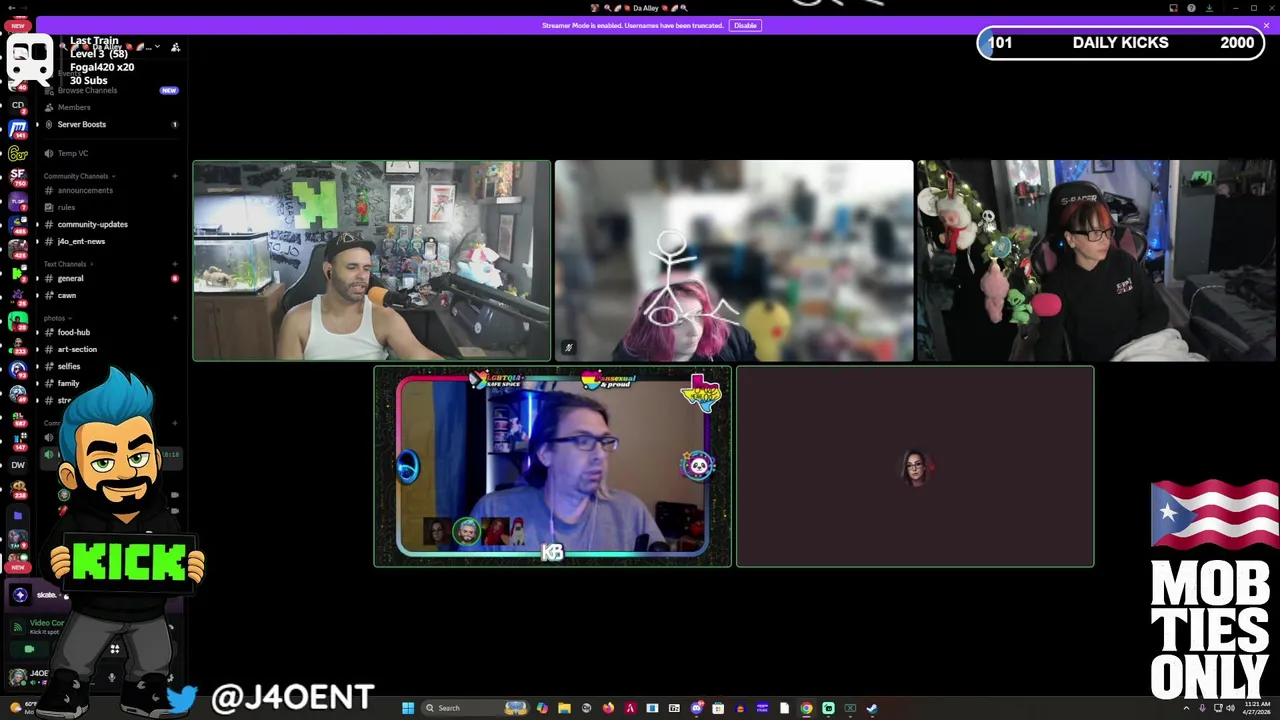Open the activities grid icon in voice panel
The height and width of the screenshot is (720, 1280).
click(x=114, y=649)
